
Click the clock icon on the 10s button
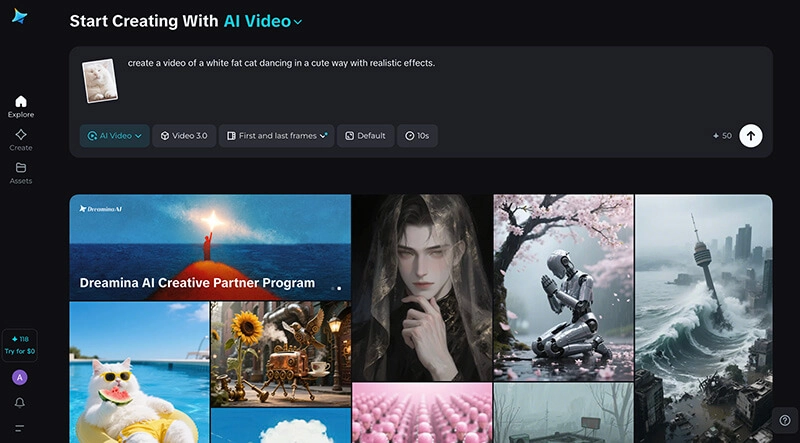point(410,136)
